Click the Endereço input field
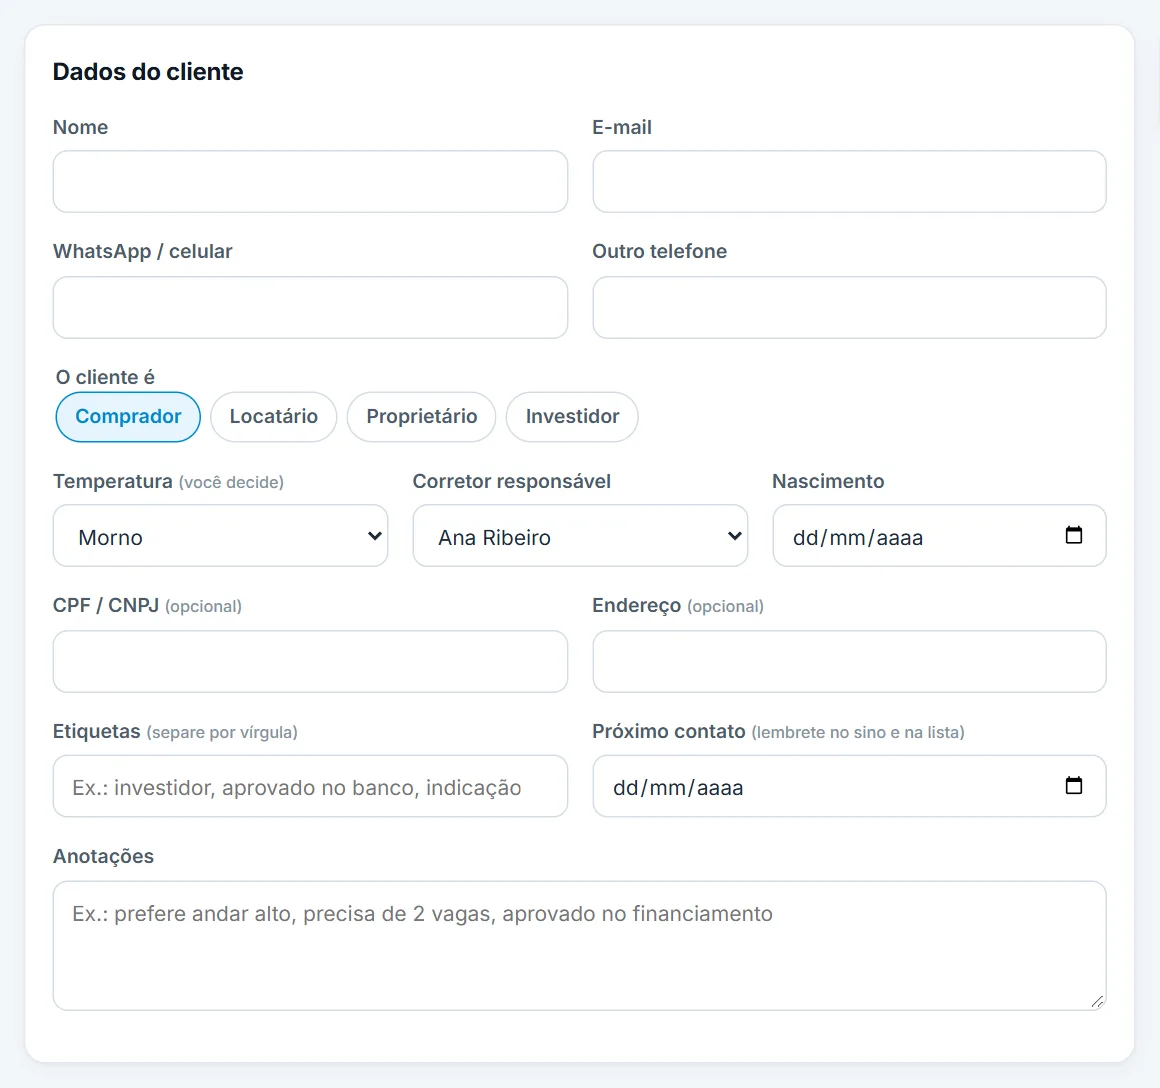The width and height of the screenshot is (1160, 1088). coord(849,661)
